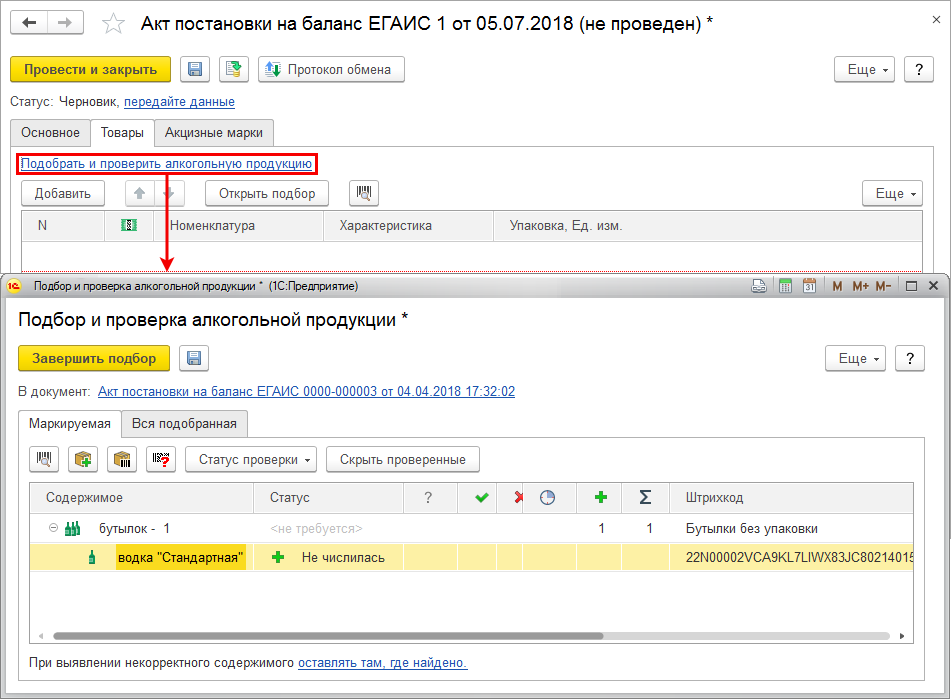
Task: Open Акт постановки на баланс ЕГАИС 0000-000003 link
Action: 306,392
